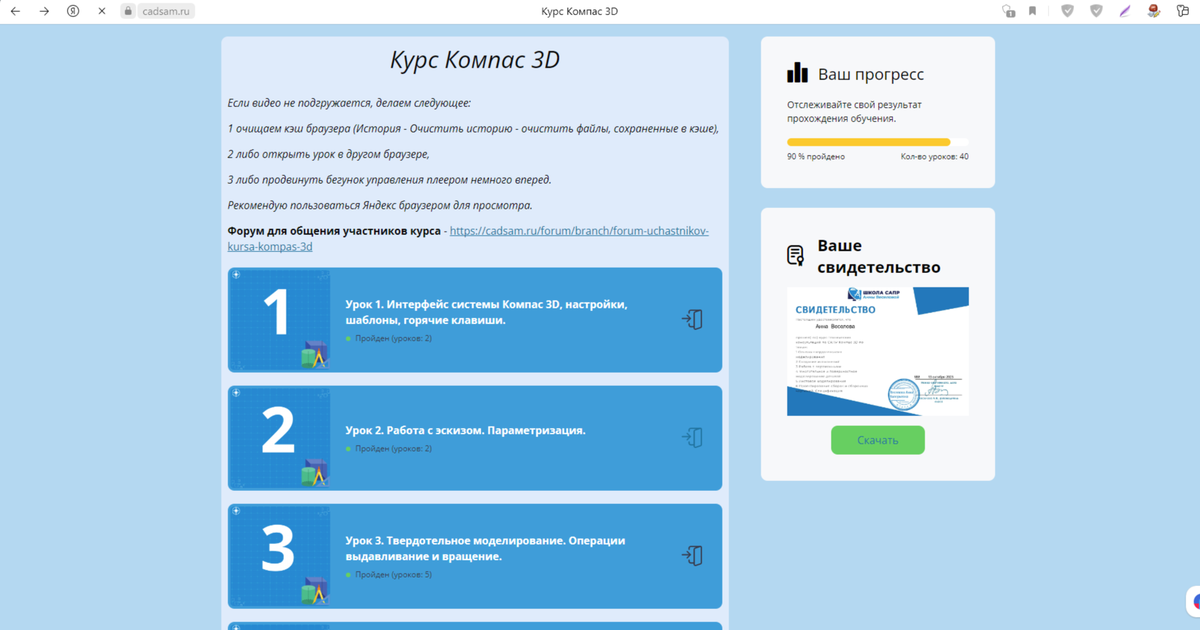
Task: Click the bar chart icon beside 'Ваш прогресс'
Action: pyautogui.click(x=797, y=73)
